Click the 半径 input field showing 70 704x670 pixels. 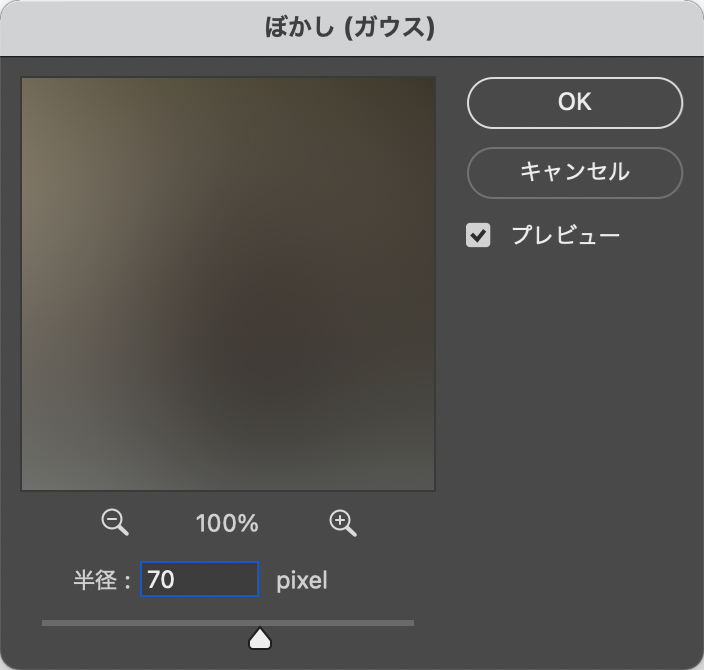coord(199,579)
